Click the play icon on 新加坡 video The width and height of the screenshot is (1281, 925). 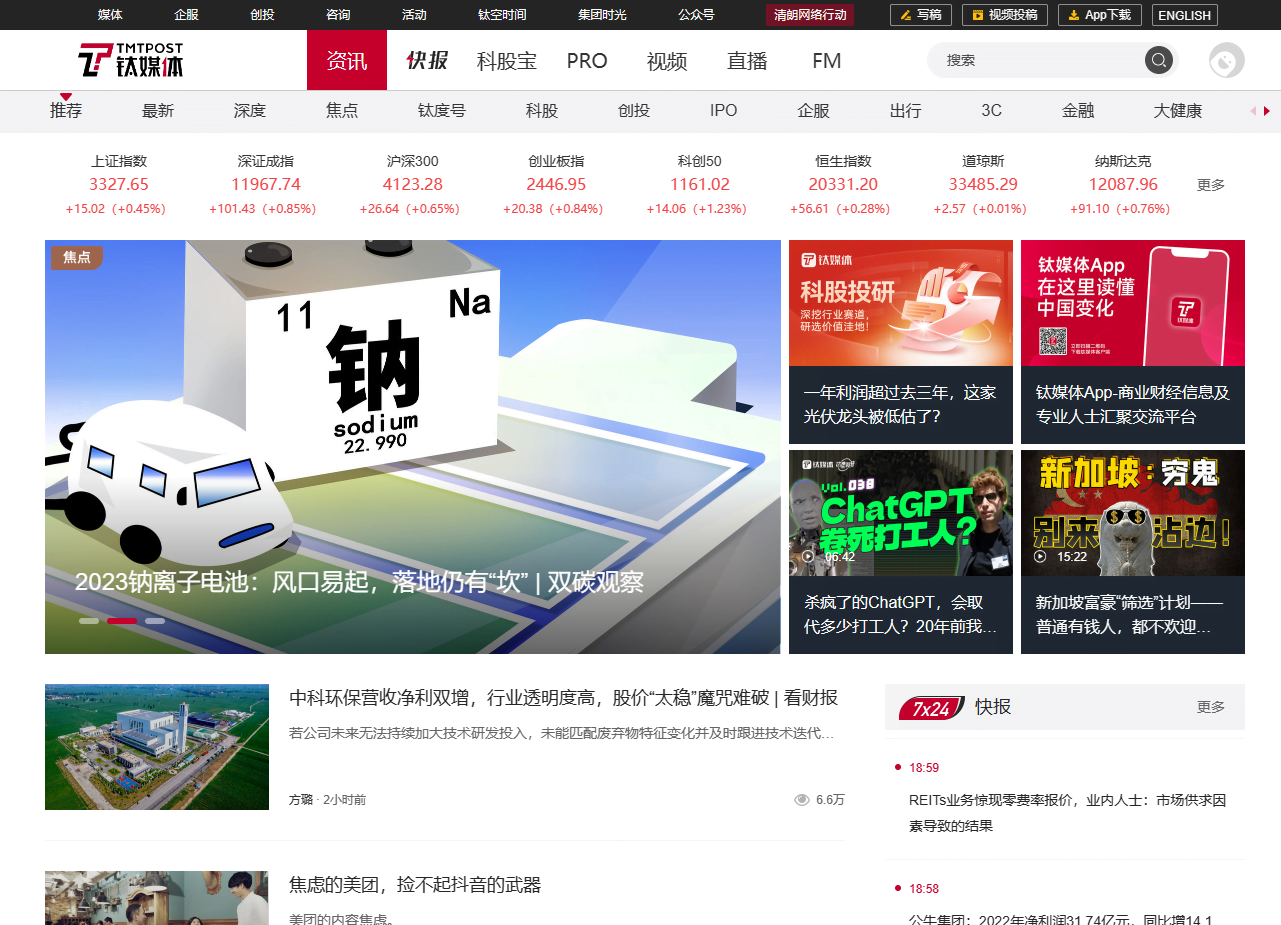click(x=1040, y=556)
